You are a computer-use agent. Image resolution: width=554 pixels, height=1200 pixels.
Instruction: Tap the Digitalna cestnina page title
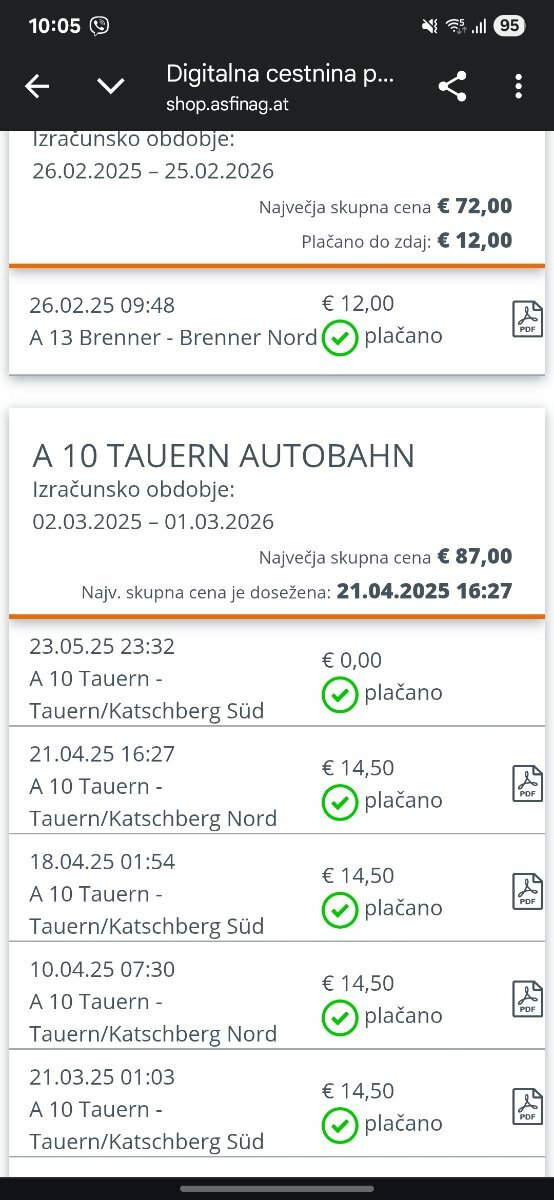point(280,73)
